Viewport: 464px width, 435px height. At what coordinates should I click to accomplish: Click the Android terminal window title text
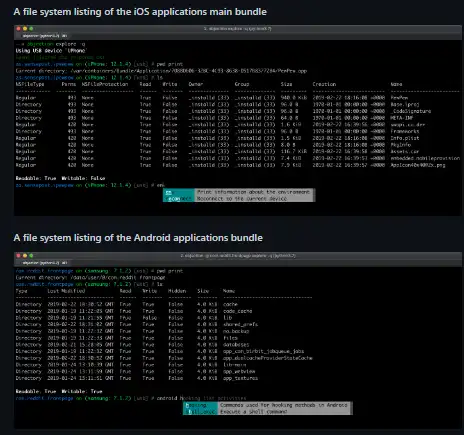238,256
